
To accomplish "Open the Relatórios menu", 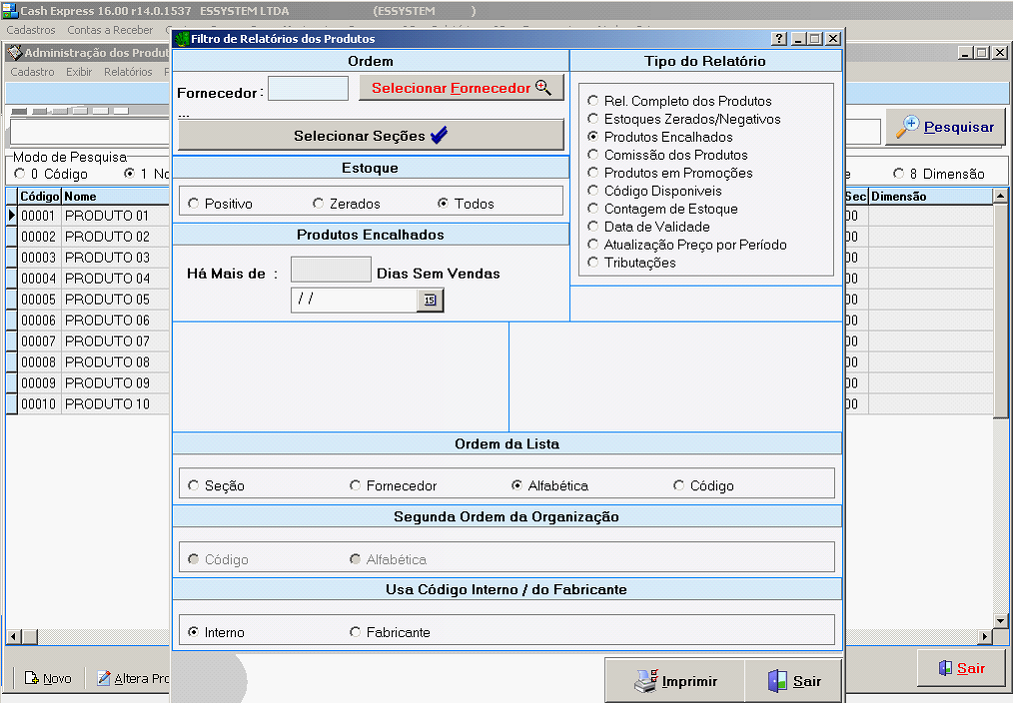I will tap(128, 72).
